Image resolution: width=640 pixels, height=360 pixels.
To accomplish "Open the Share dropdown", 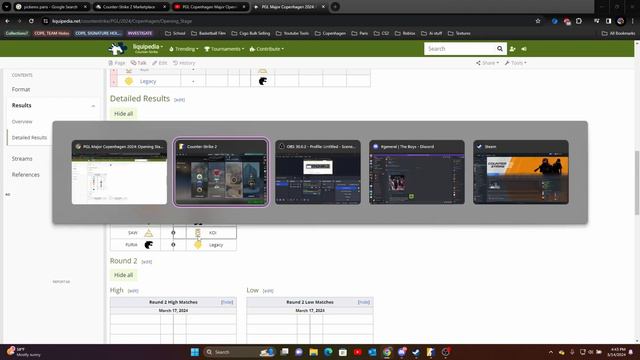I will (487, 63).
